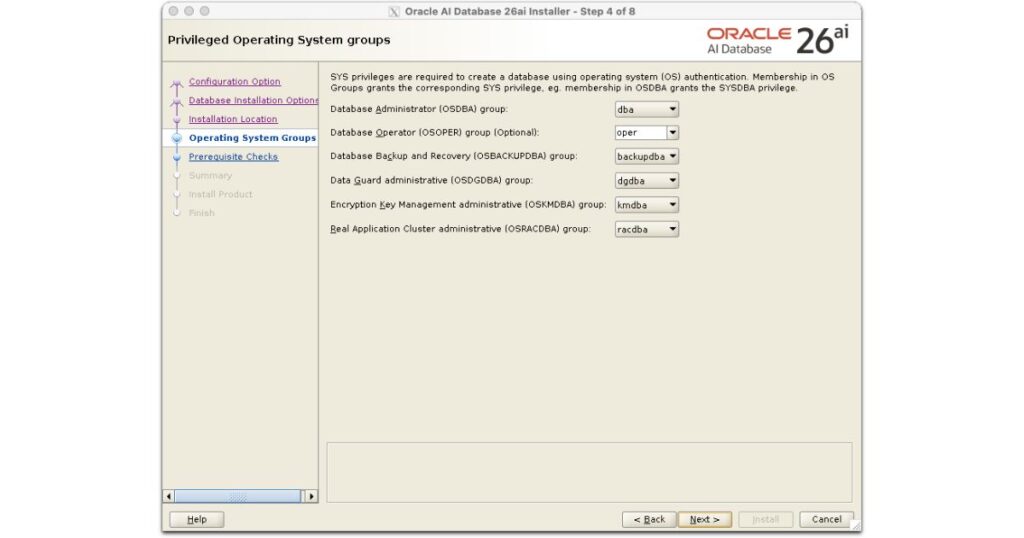Viewport: 1024px width, 538px height.
Task: Click the Database Administrator (OSDBA) group label
Action: tap(419, 109)
